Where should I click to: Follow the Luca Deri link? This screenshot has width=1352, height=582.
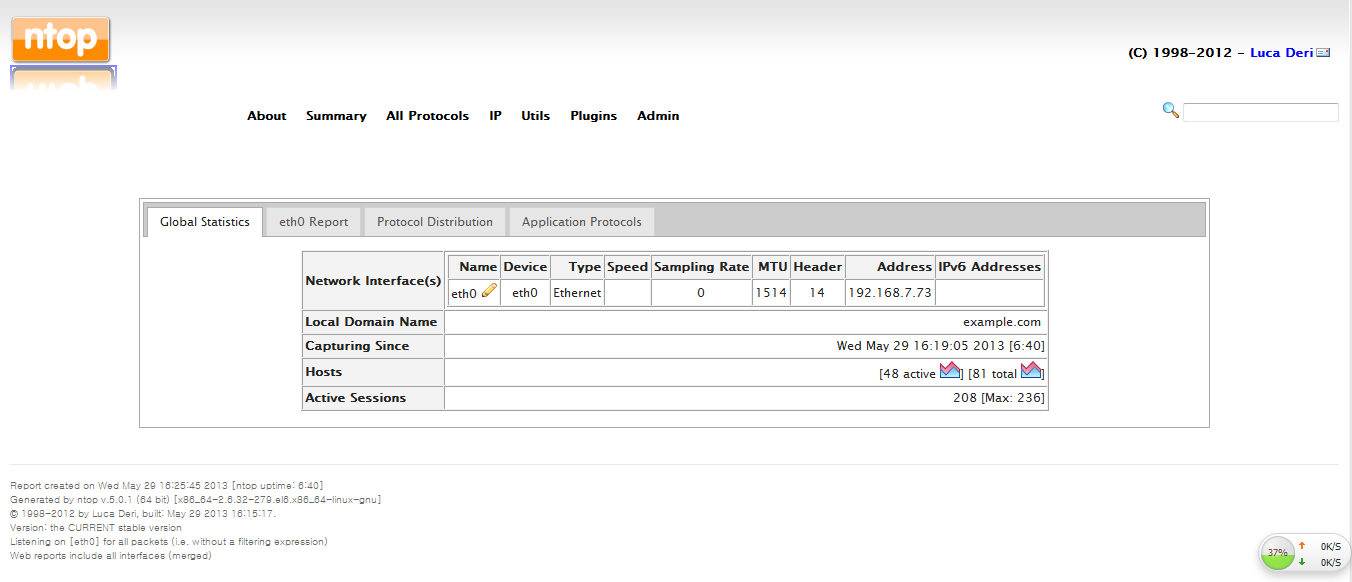(x=1281, y=53)
